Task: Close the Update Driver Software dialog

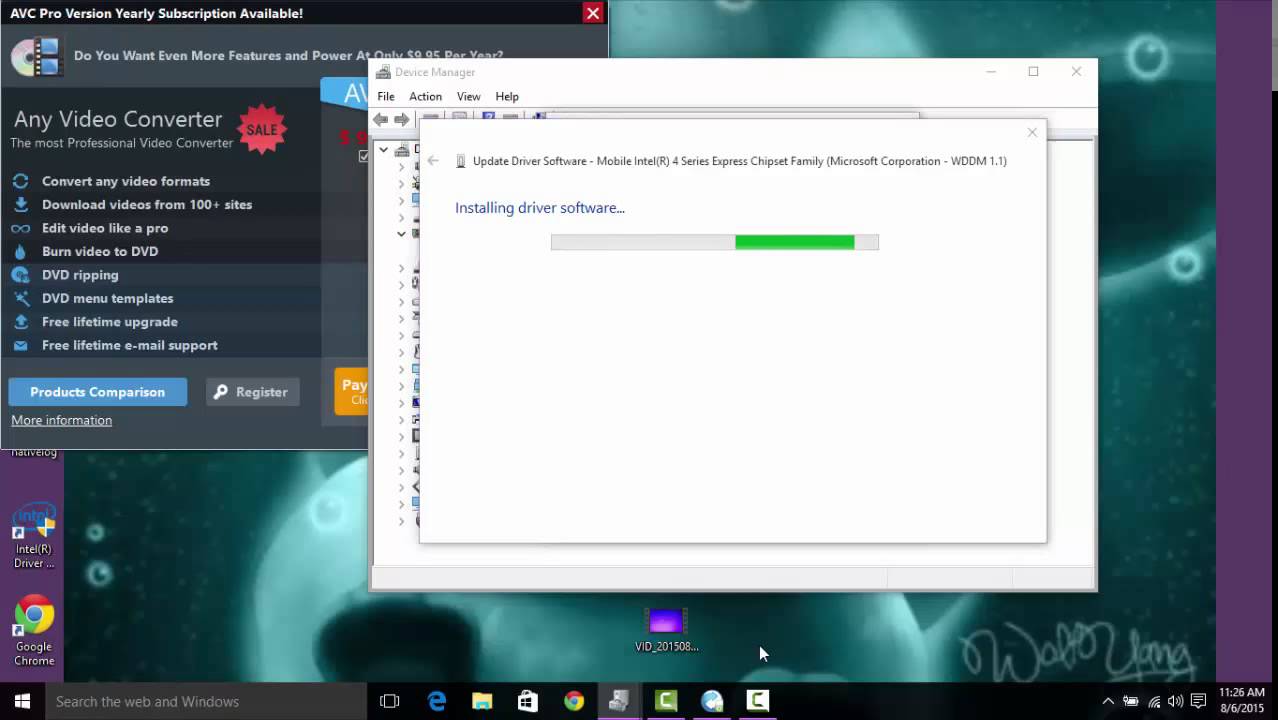Action: coord(1032,132)
